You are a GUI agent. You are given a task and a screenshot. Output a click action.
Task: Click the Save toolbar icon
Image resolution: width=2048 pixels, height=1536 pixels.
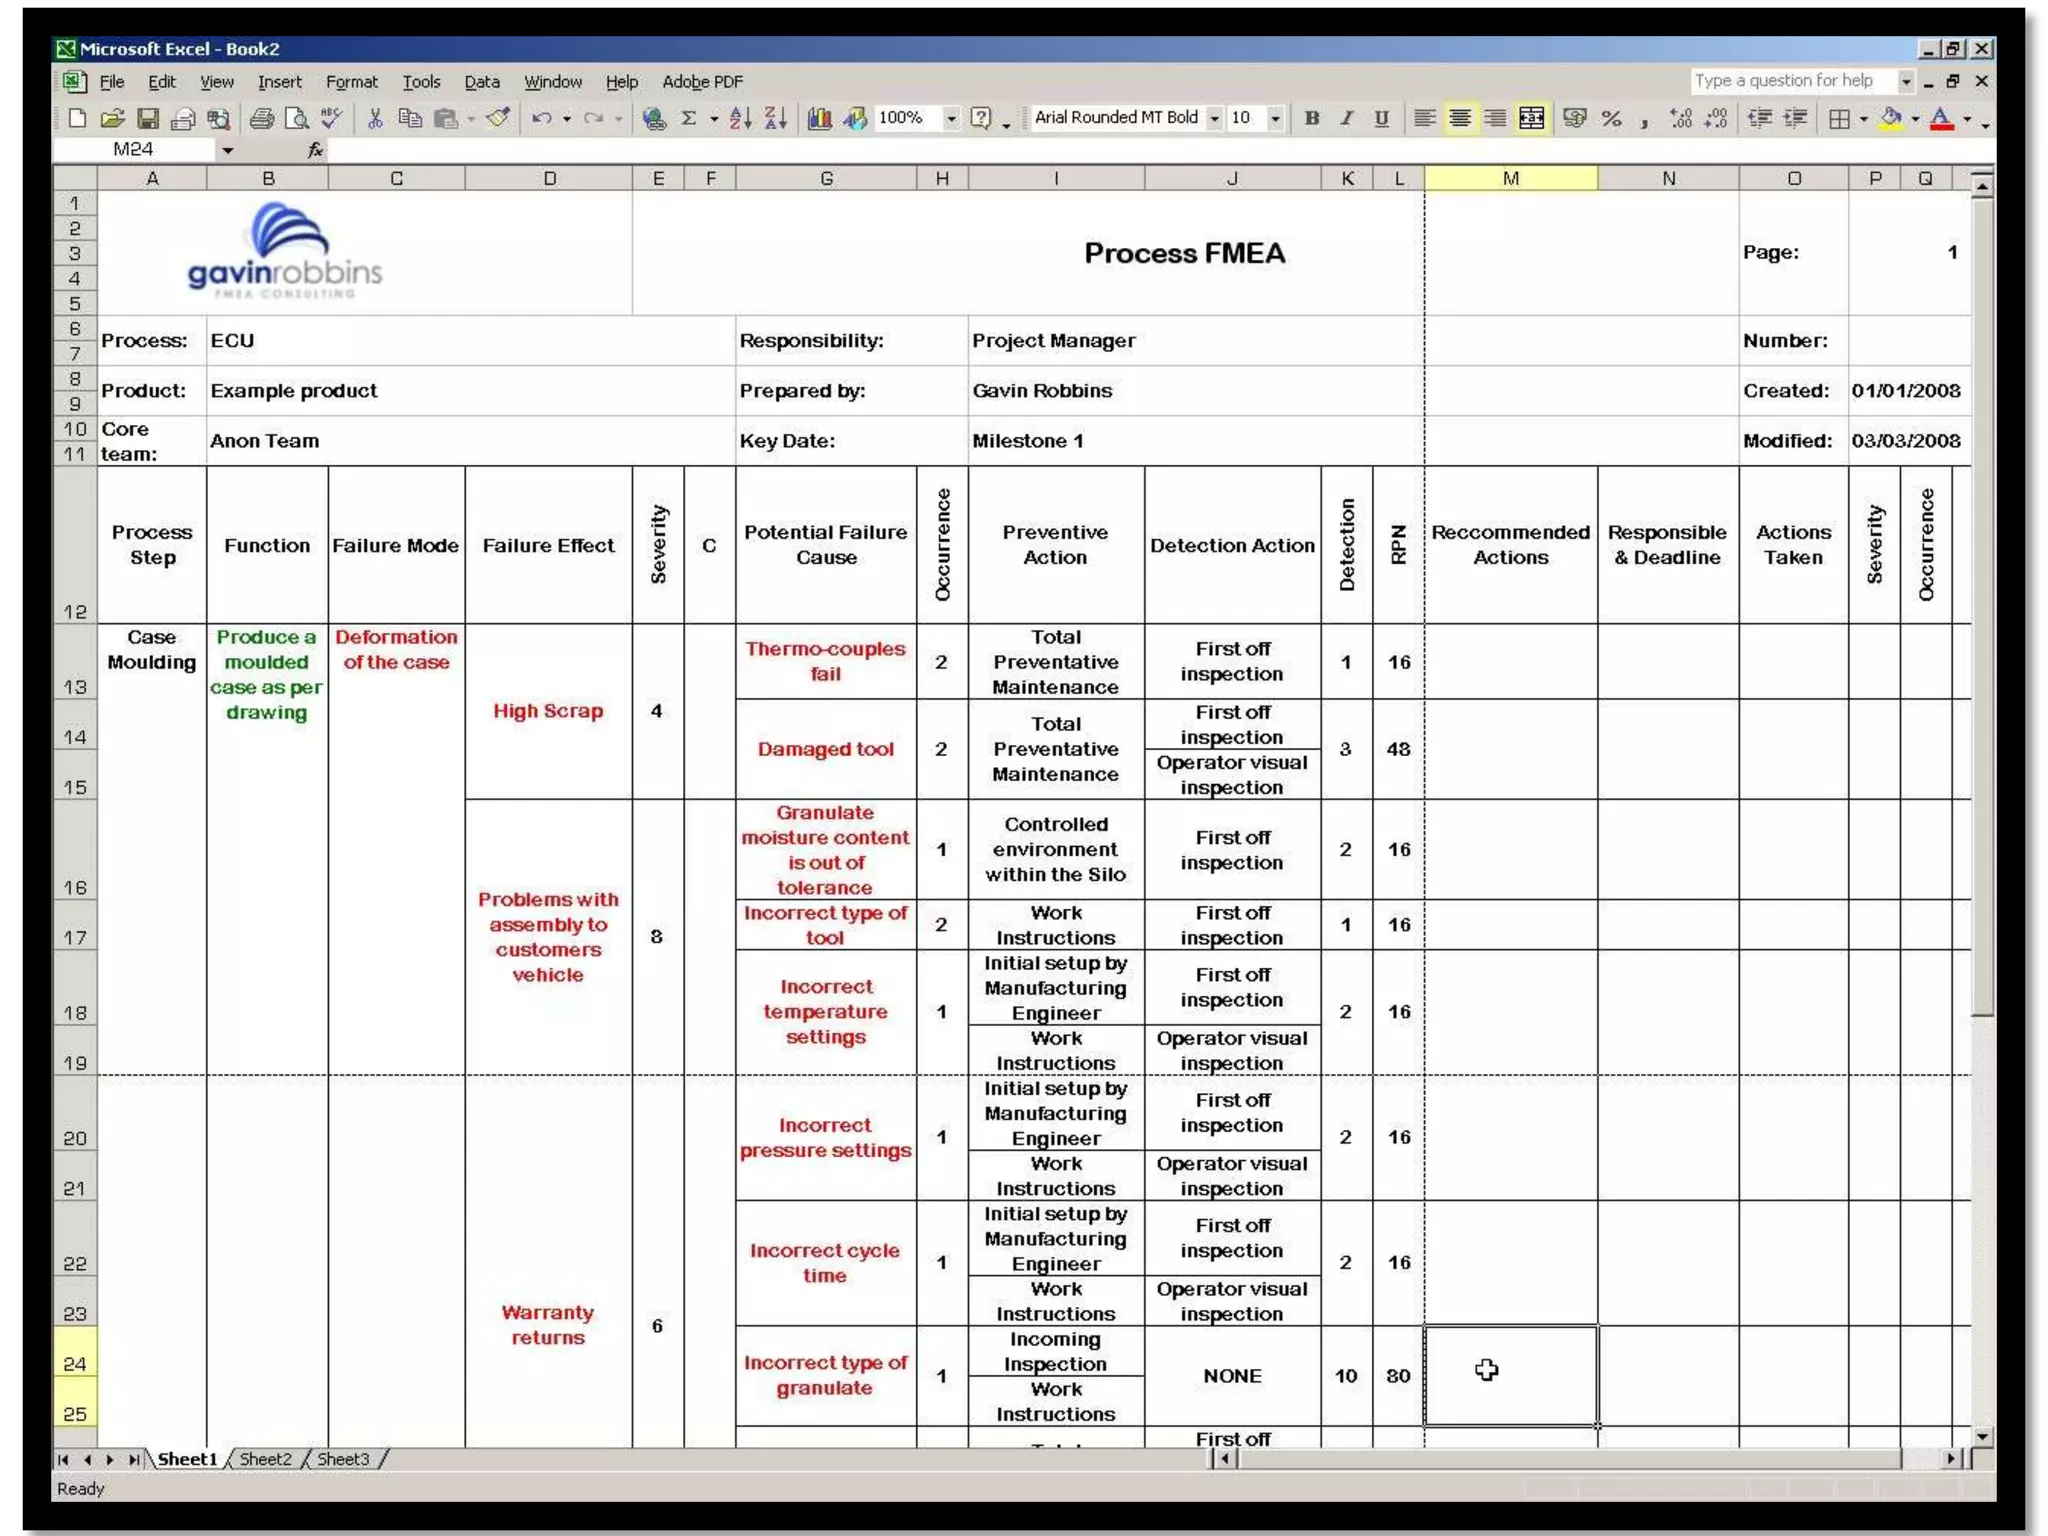point(148,119)
